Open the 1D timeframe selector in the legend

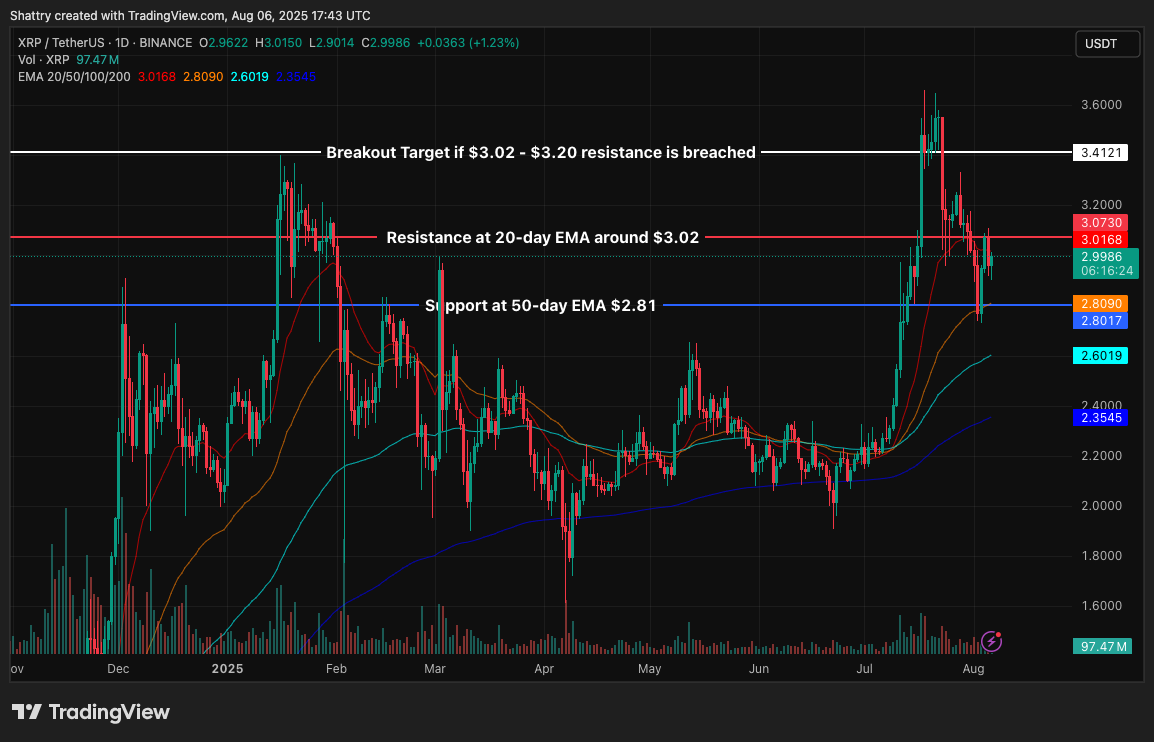[122, 43]
